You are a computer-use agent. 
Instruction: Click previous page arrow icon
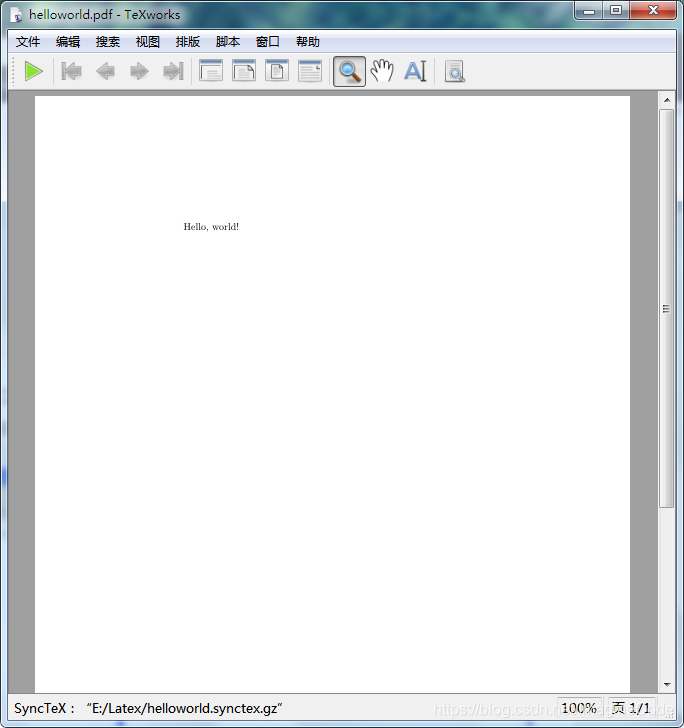105,72
